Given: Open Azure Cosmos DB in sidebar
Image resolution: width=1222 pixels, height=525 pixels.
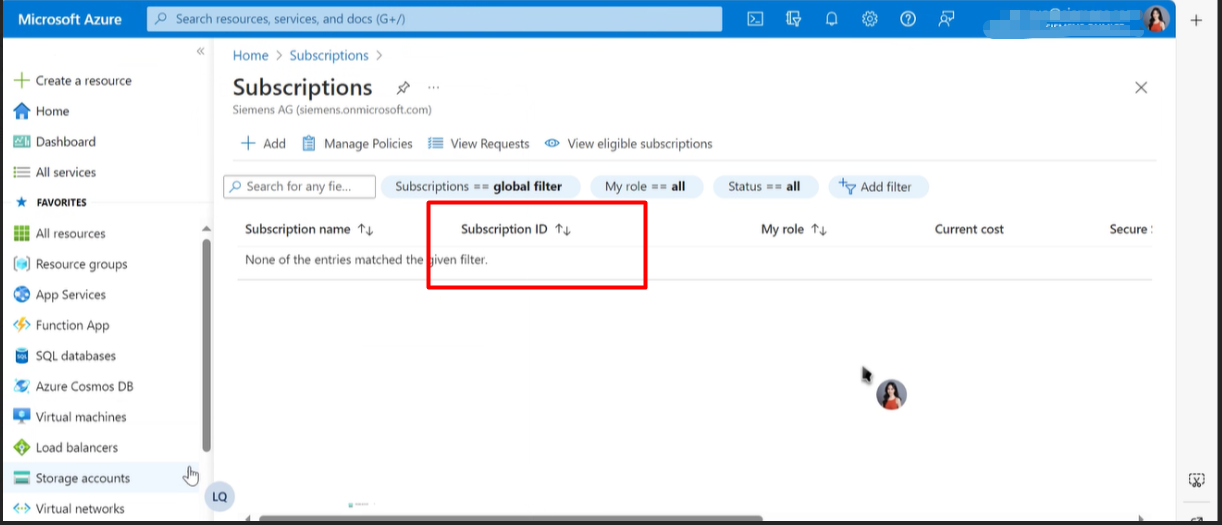Looking at the screenshot, I should [x=73, y=386].
